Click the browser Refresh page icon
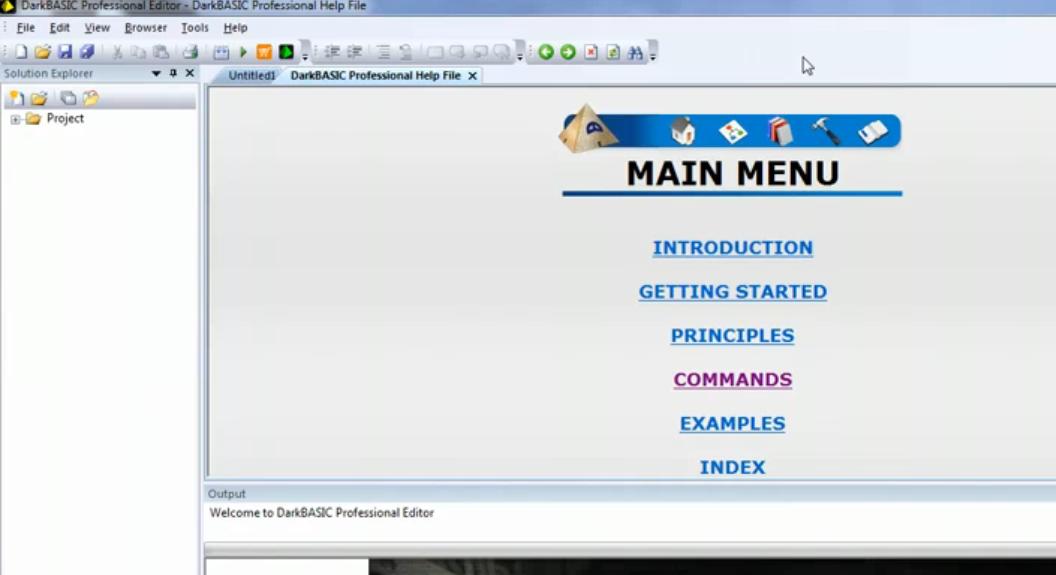Screen dimensions: 1056x575 [613, 52]
